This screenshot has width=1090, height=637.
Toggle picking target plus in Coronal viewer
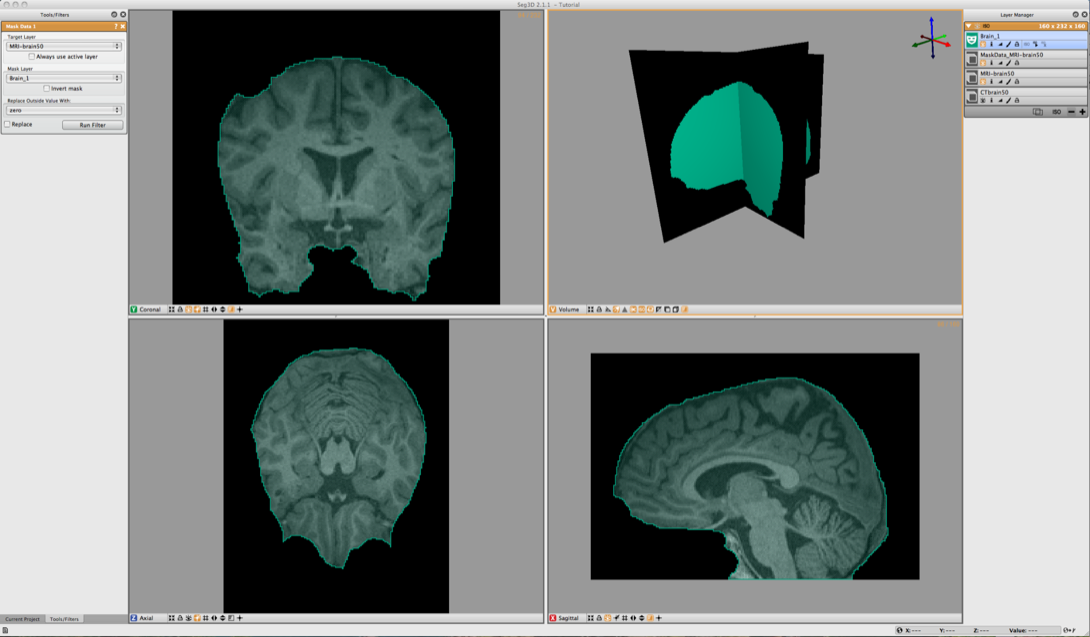(x=240, y=309)
